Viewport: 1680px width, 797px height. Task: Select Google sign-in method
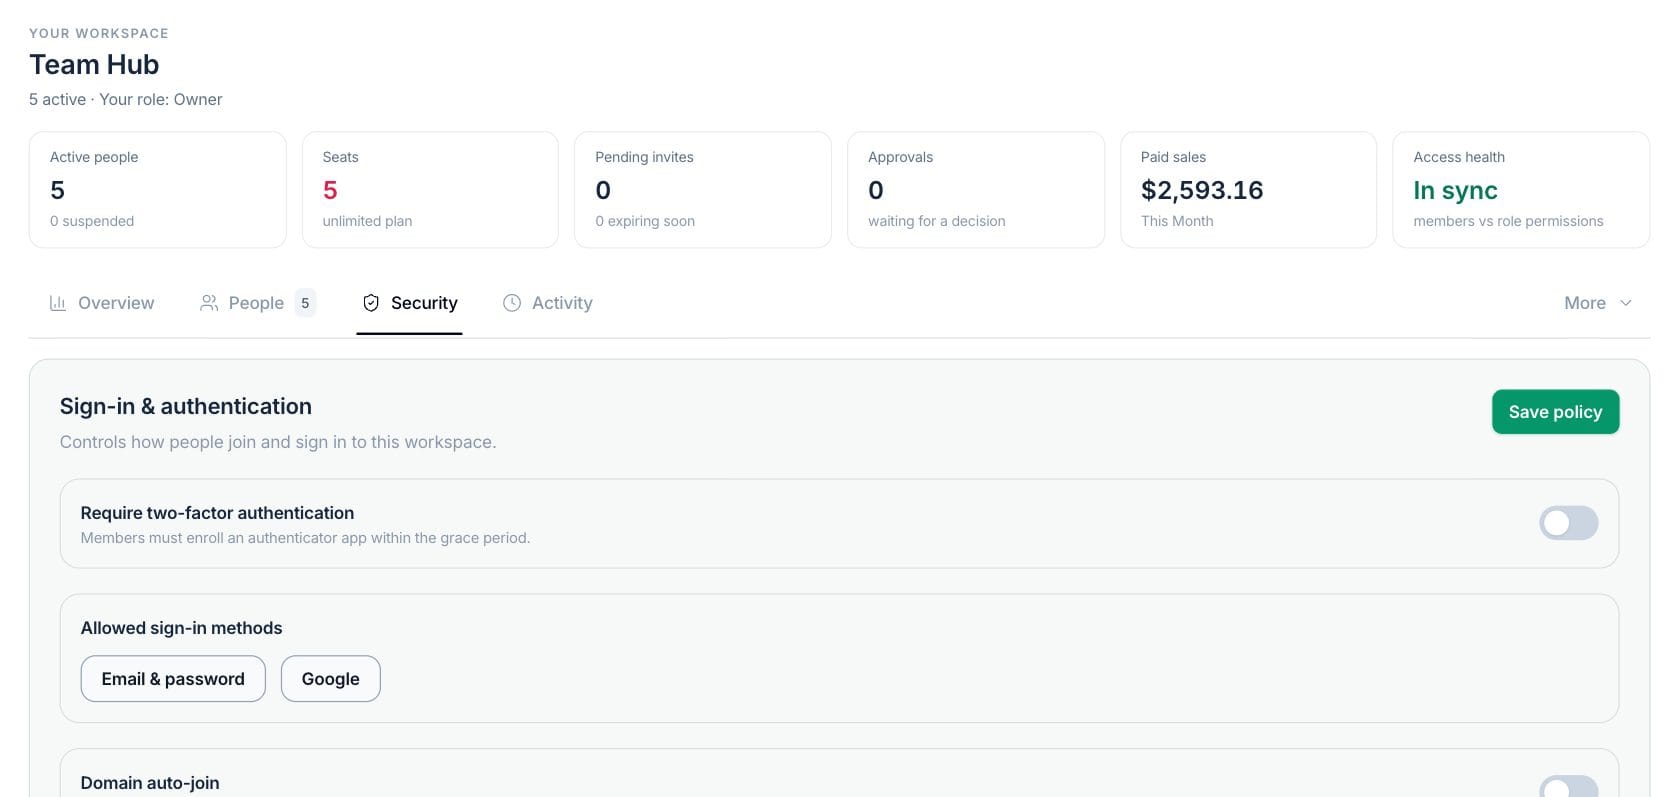pos(331,679)
